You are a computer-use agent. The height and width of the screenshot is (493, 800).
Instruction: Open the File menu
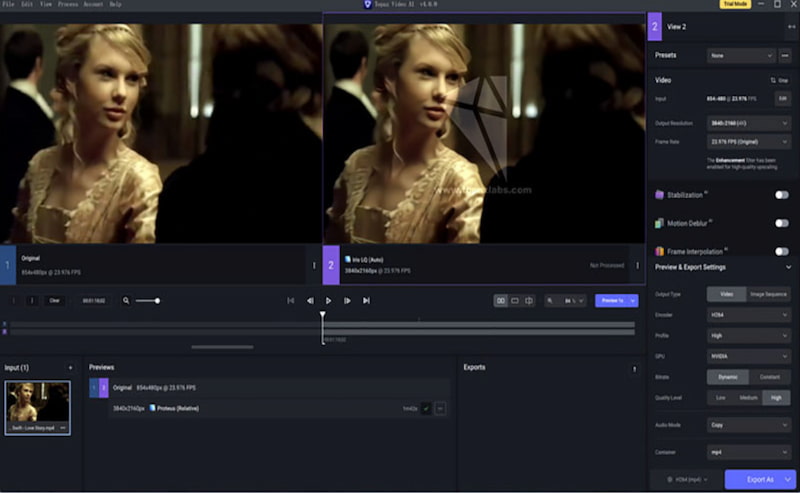pyautogui.click(x=9, y=4)
